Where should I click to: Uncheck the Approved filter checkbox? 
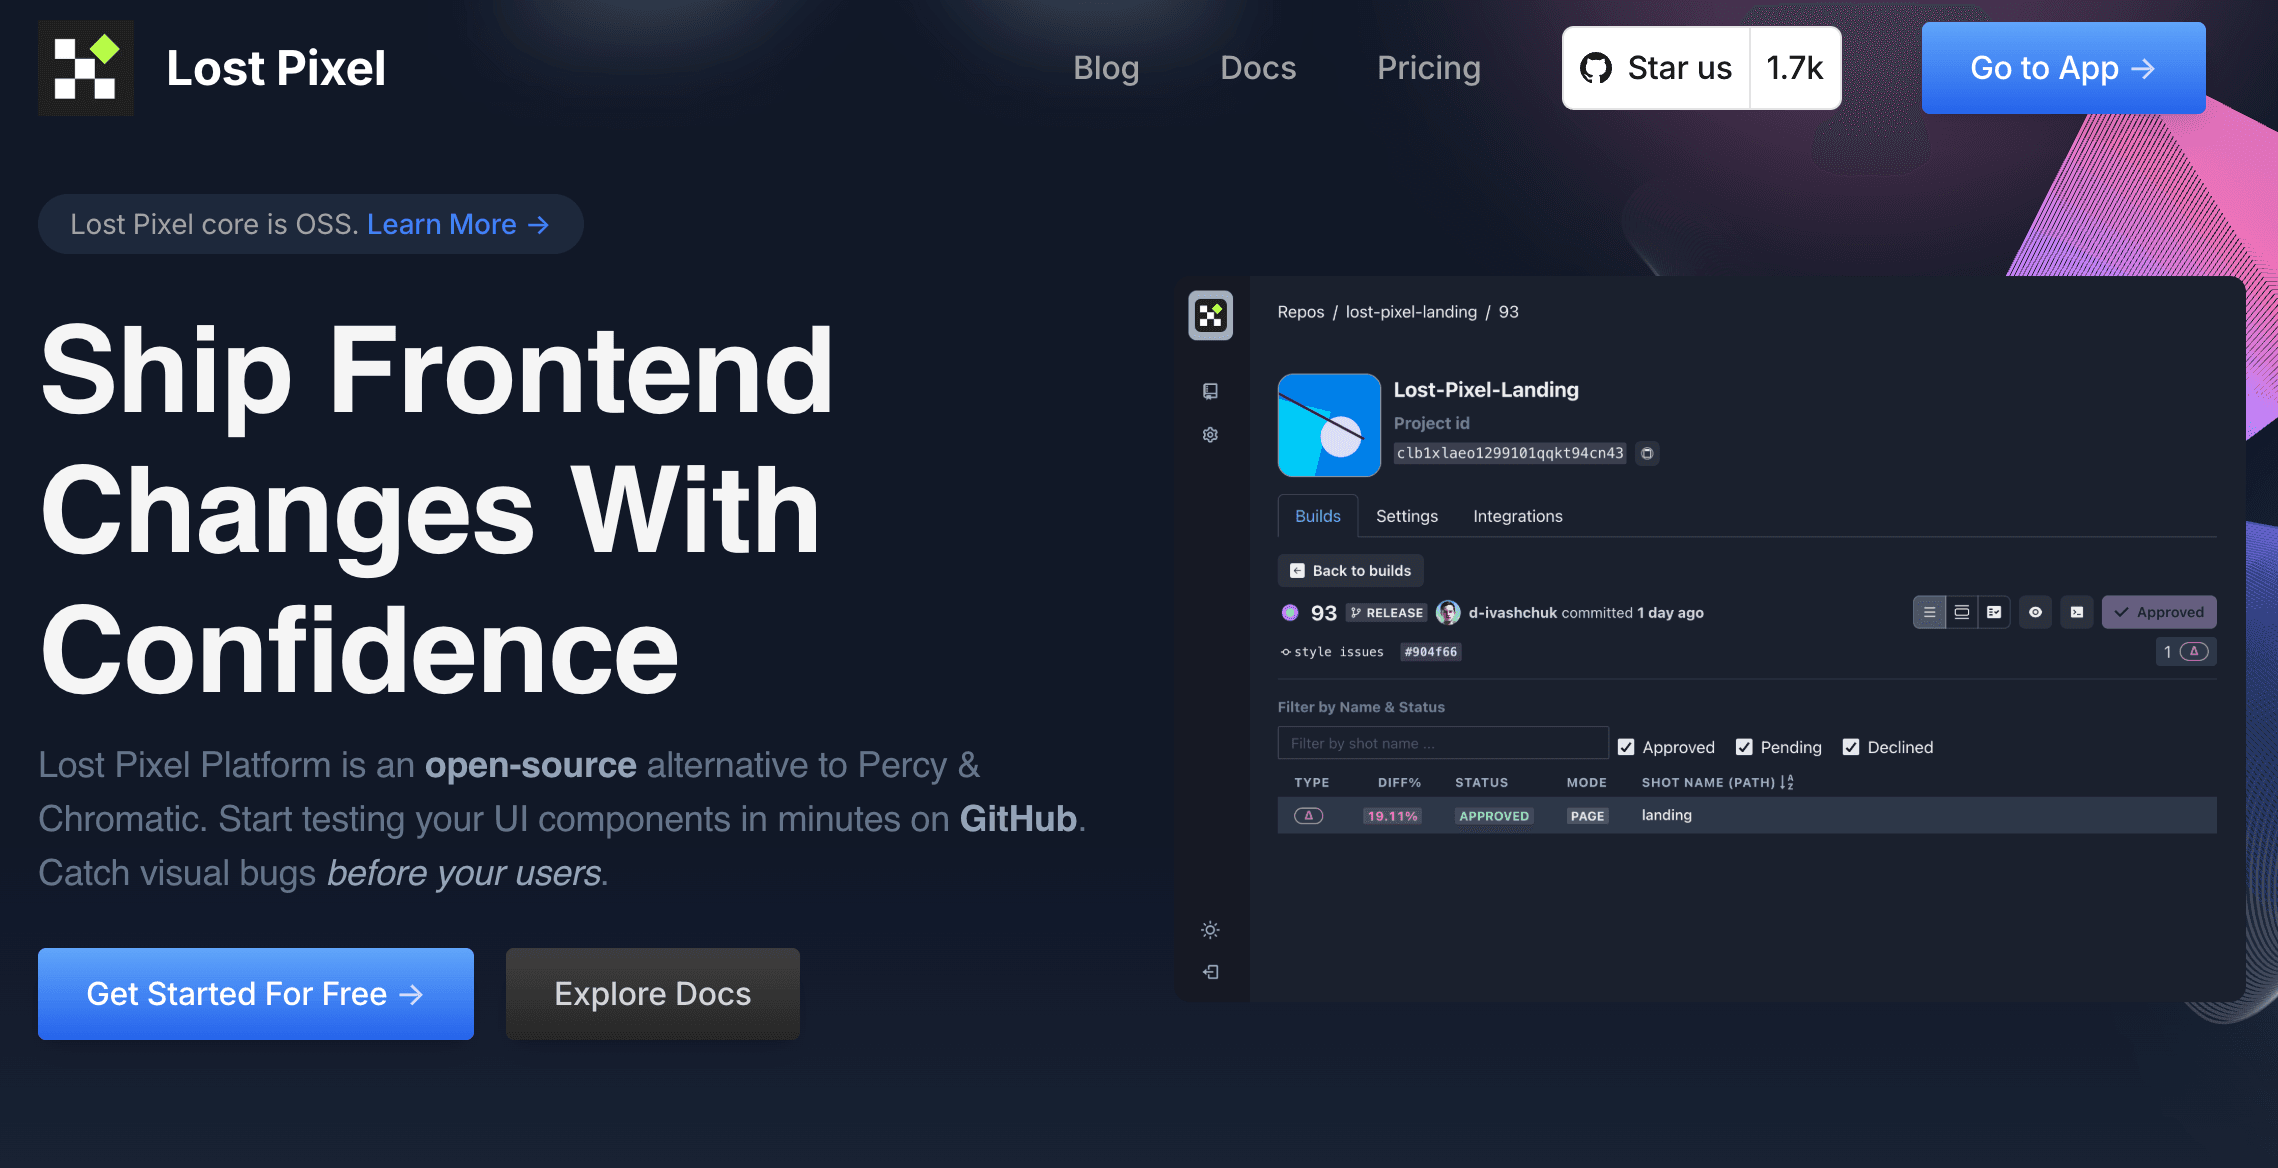point(1626,747)
